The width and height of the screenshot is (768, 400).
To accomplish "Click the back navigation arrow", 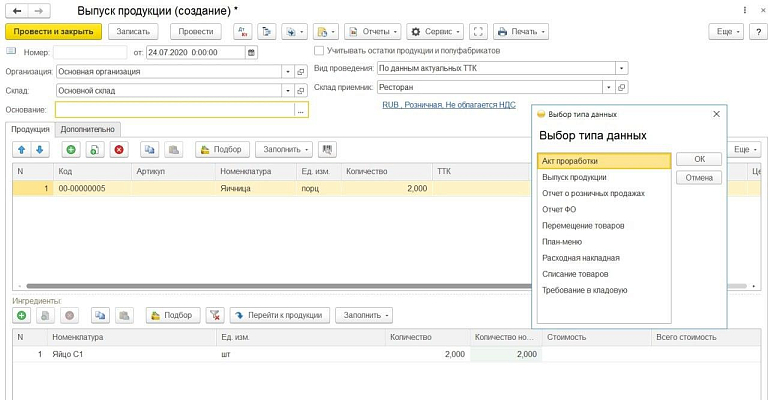I will 15,11.
